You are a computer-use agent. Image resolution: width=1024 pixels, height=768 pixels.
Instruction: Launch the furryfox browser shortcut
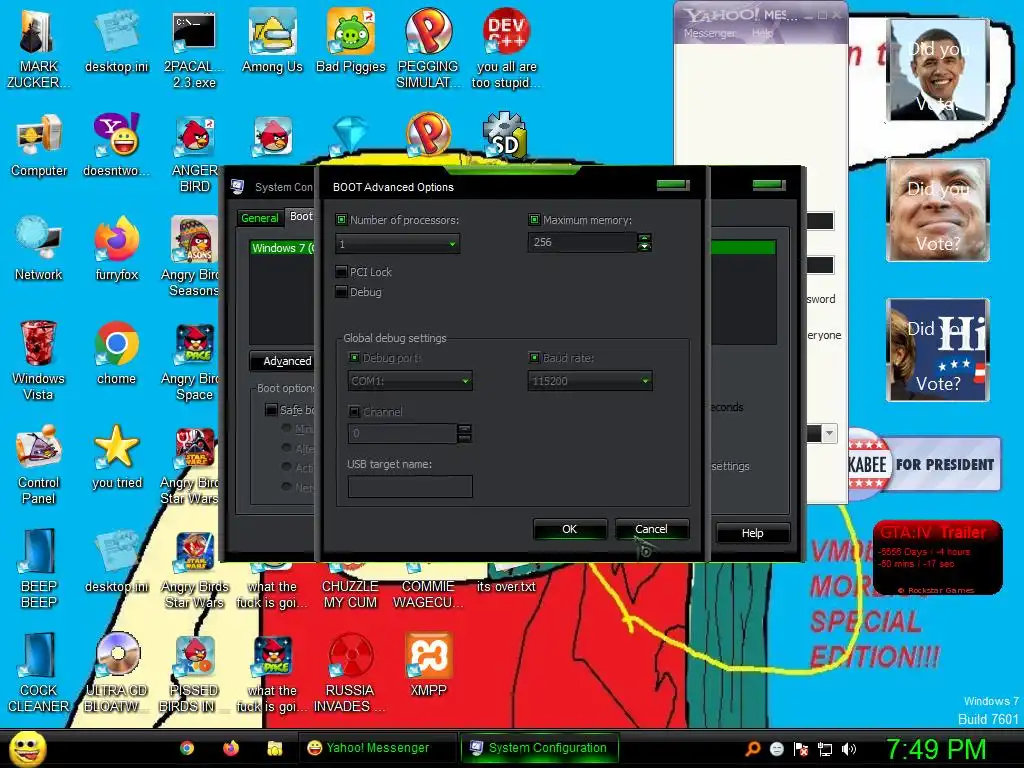click(x=116, y=249)
